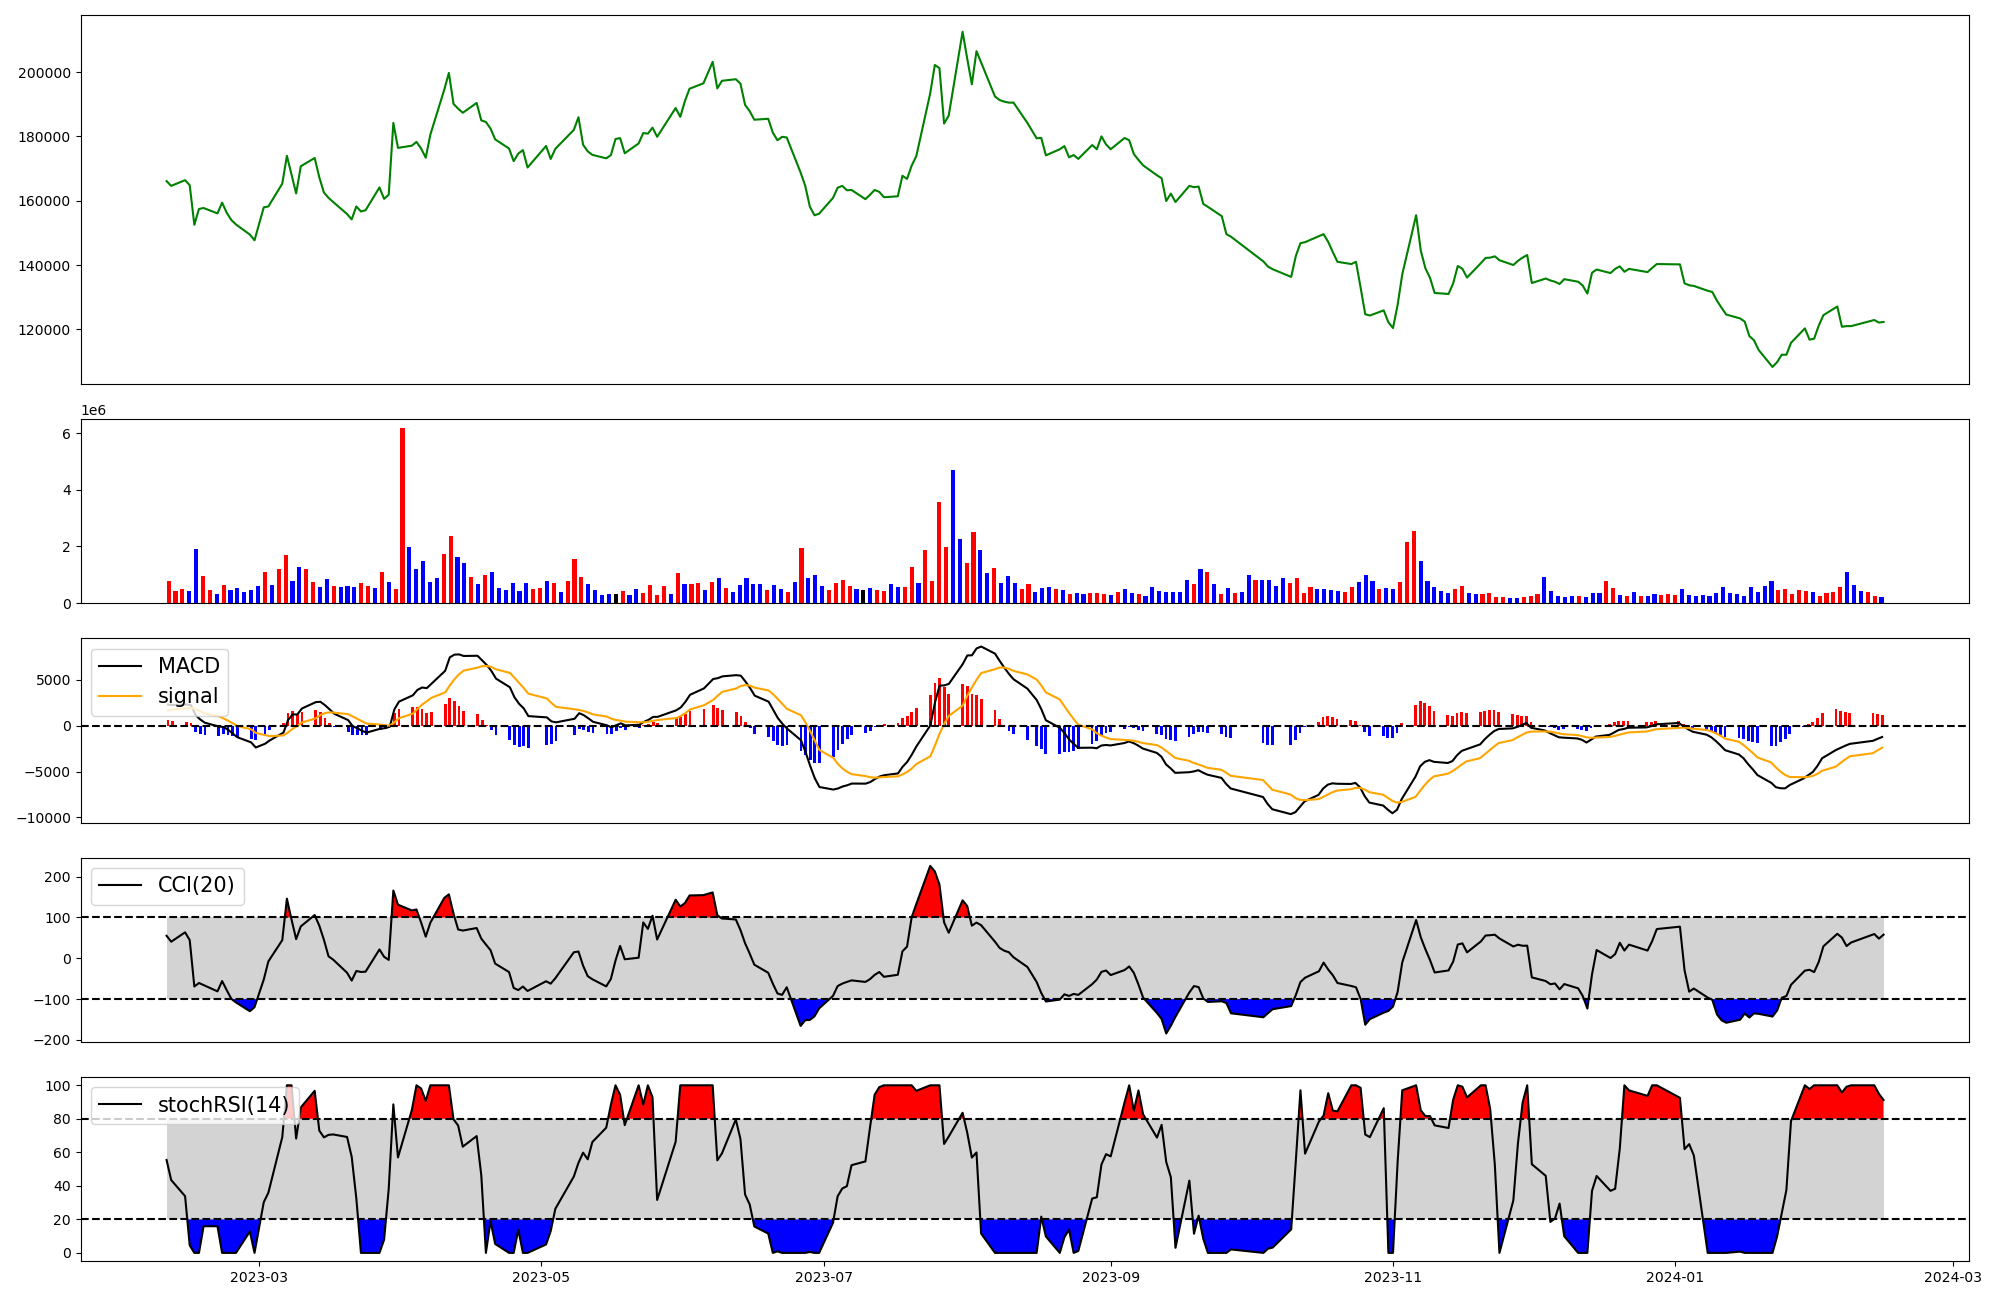Screen dimensions: 2000x1300
Task: Click the 1e6 volume scale multiplier
Action: pyautogui.click(x=94, y=411)
